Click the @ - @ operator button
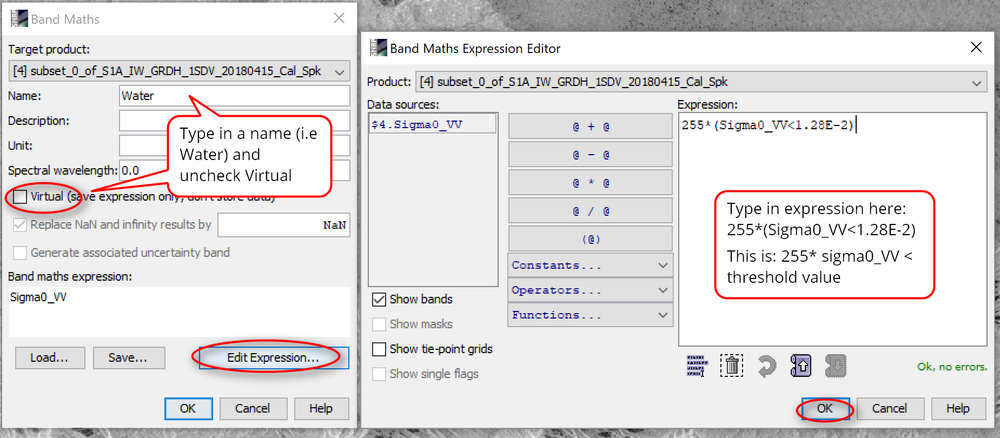The image size is (1000, 438). [x=590, y=154]
